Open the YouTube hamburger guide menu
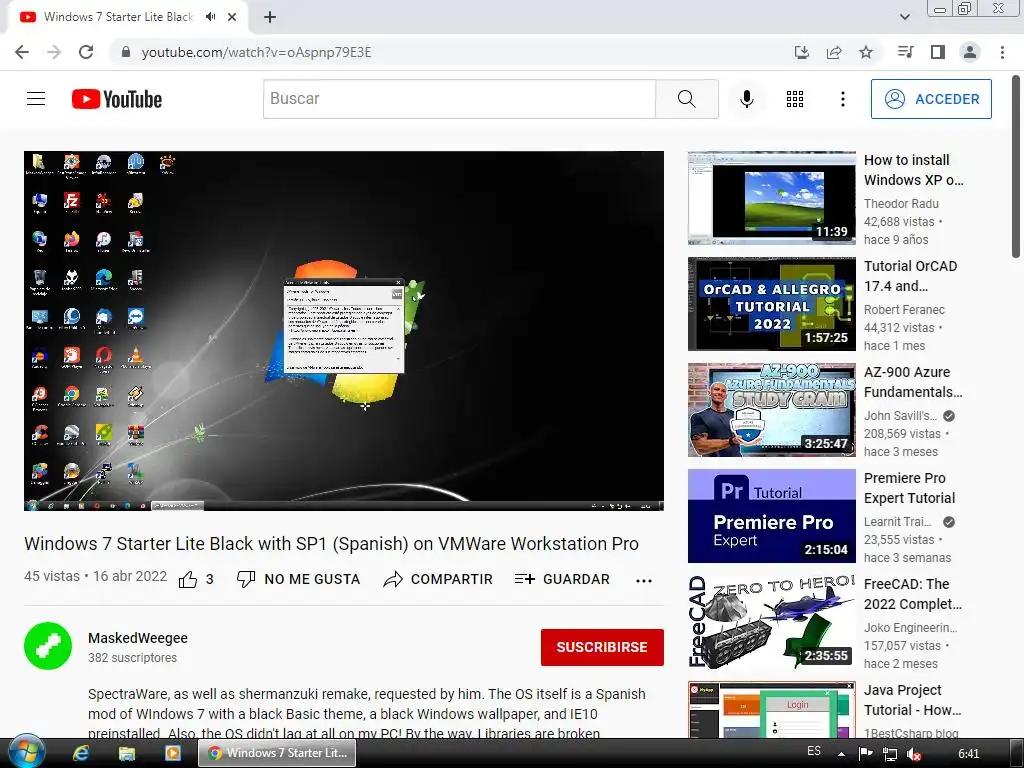The image size is (1024, 768). (x=36, y=99)
